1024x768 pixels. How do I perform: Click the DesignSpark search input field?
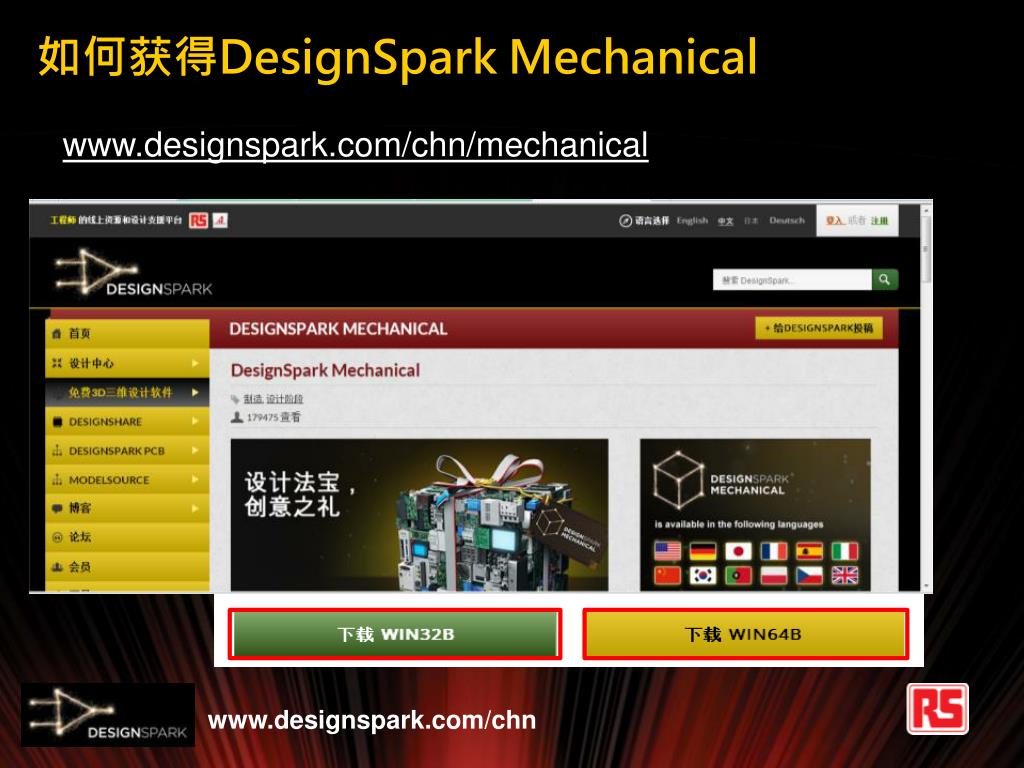coord(792,280)
